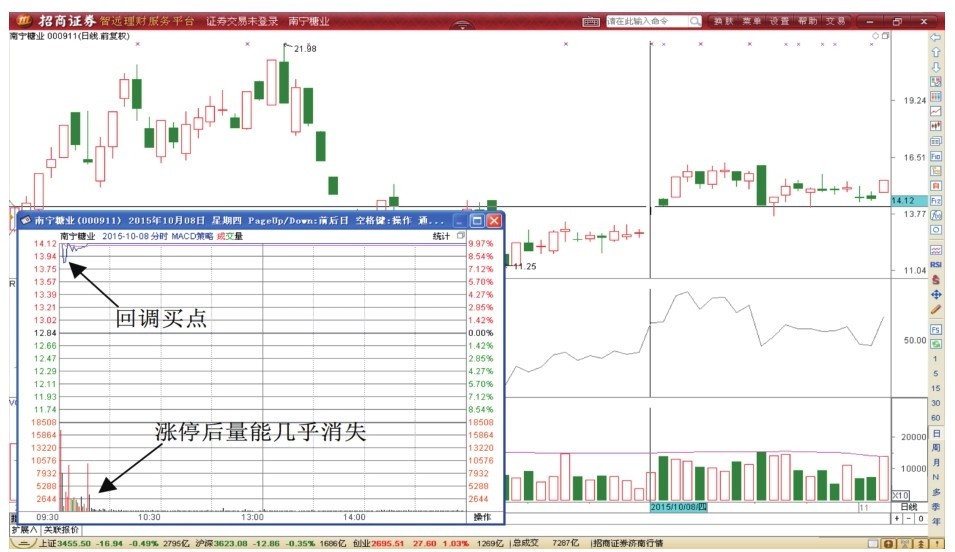Switch to the 关联报价 tab
Image resolution: width=955 pixels, height=552 pixels.
[x=60, y=530]
